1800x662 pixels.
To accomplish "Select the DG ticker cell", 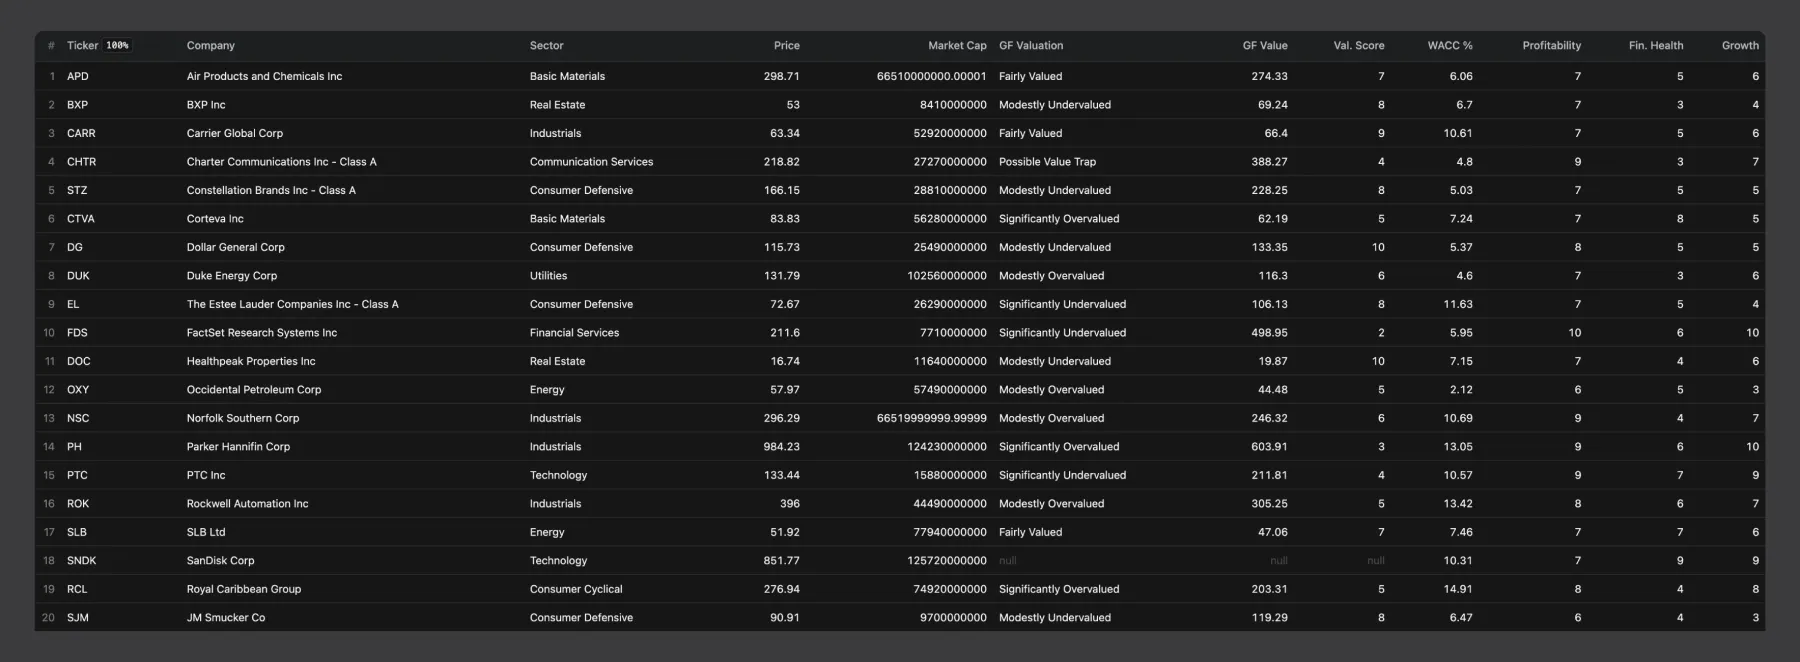I will (75, 247).
